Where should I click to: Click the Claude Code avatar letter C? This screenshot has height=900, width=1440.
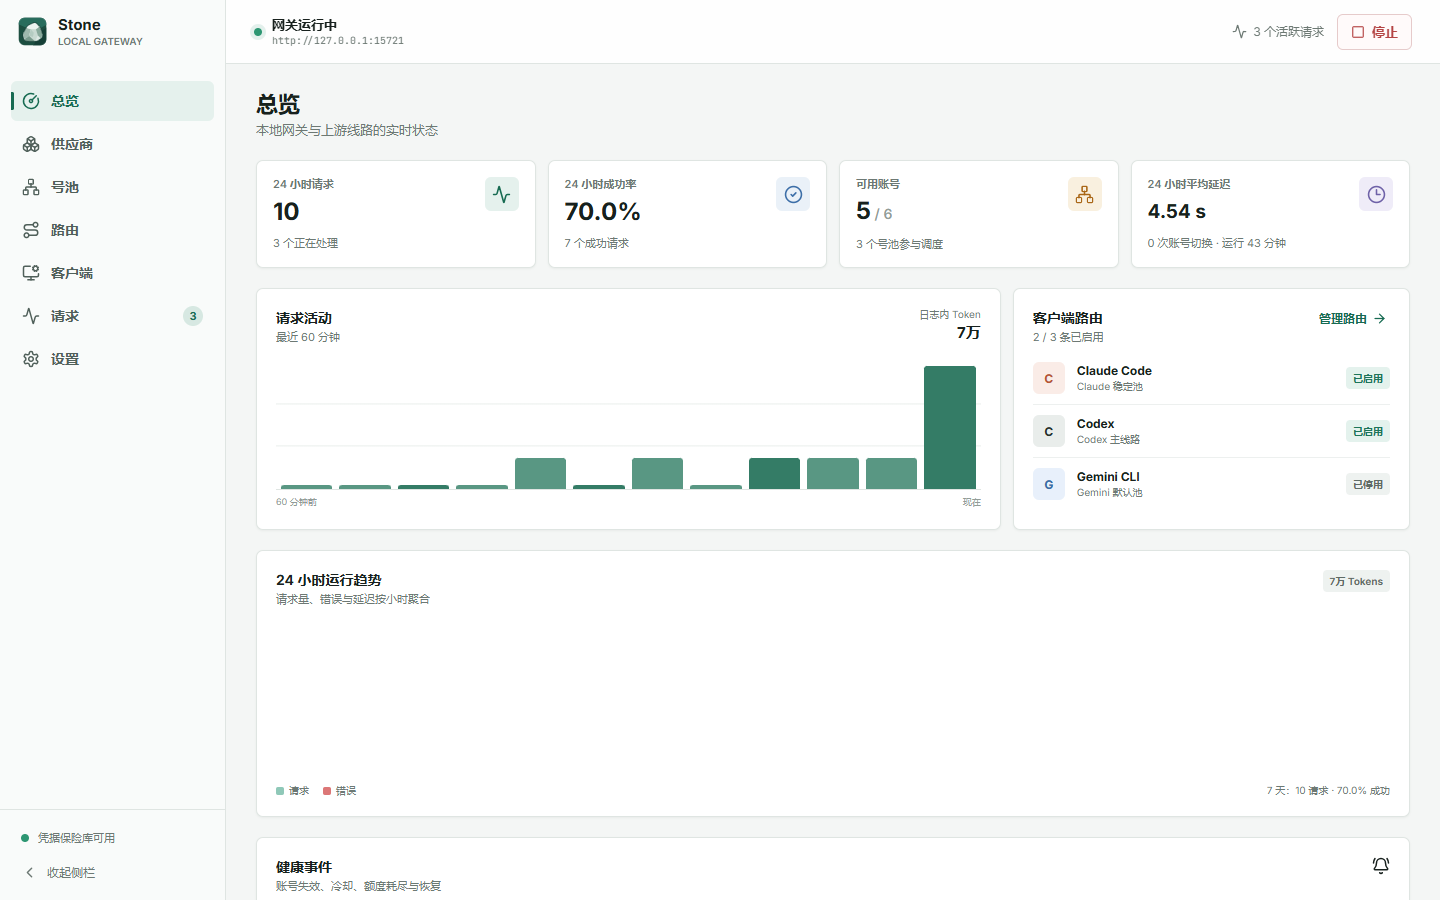[x=1049, y=378]
